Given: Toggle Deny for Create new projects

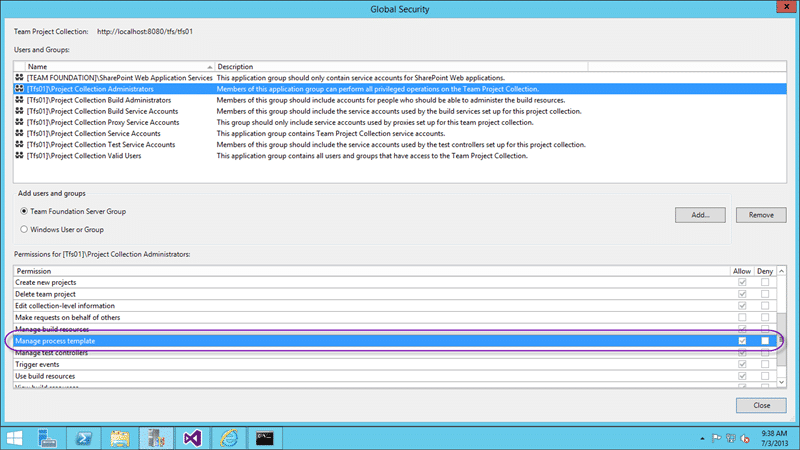Looking at the screenshot, I should pos(765,282).
